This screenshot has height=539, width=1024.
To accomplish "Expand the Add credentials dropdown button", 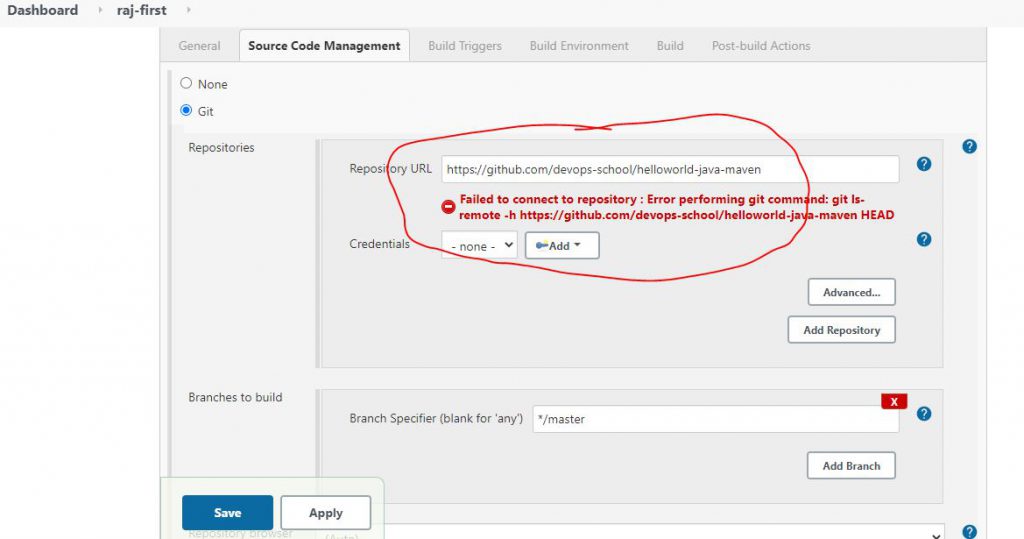I will pos(561,245).
